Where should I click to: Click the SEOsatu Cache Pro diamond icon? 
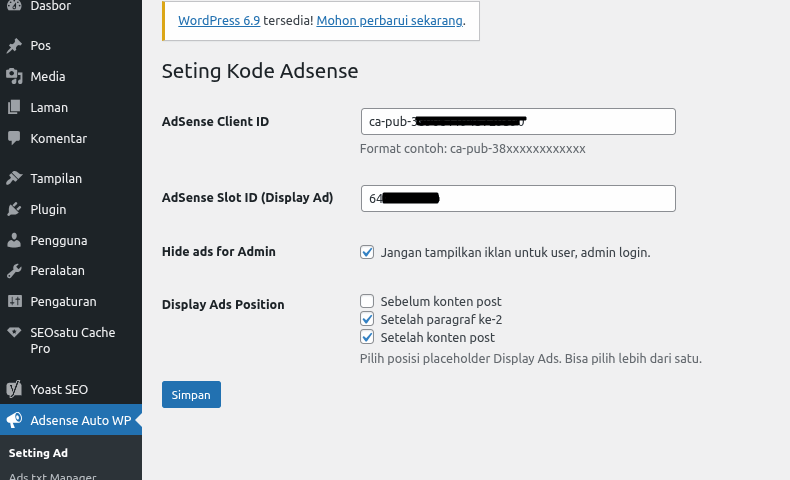click(14, 333)
